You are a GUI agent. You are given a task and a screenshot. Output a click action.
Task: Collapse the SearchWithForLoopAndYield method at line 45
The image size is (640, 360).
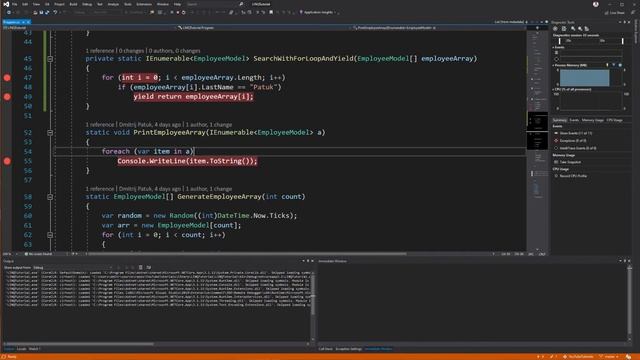[50, 59]
